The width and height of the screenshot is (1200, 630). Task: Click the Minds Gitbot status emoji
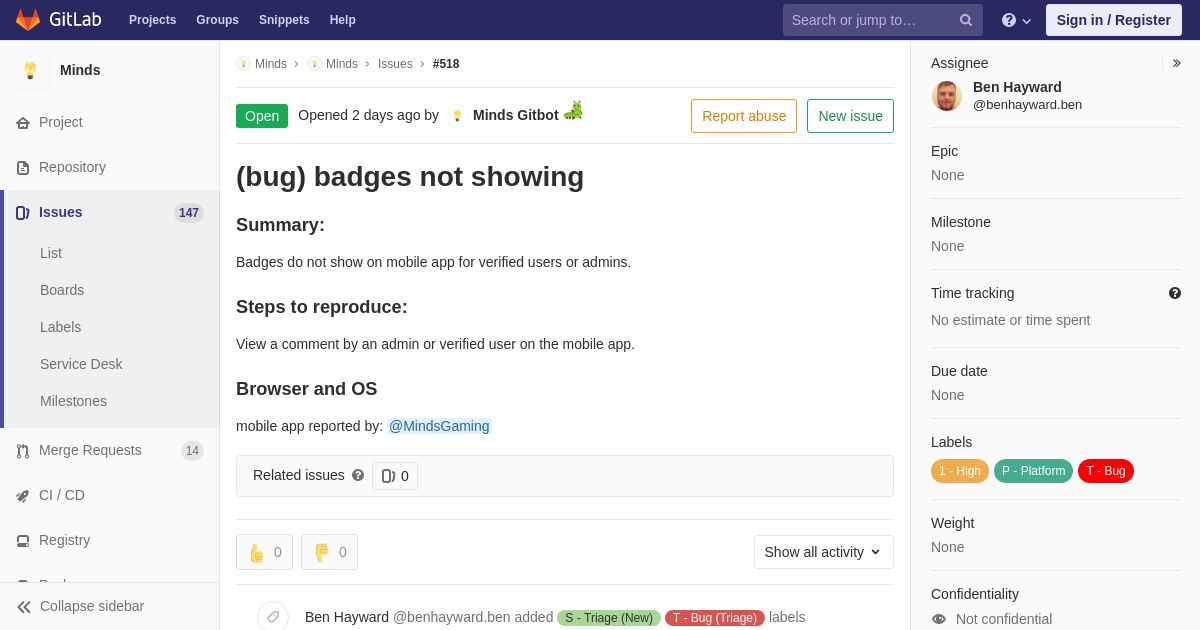click(x=573, y=111)
